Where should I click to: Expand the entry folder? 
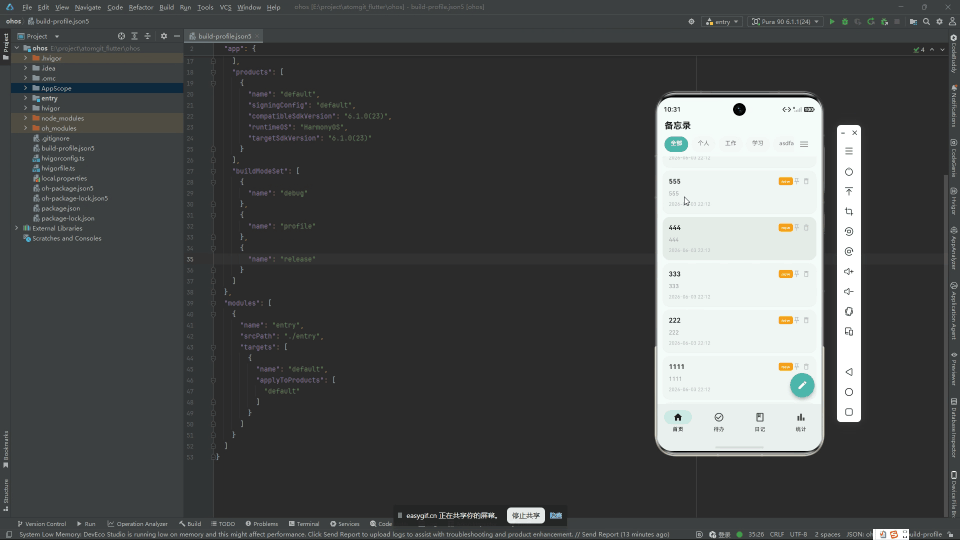click(x=26, y=98)
